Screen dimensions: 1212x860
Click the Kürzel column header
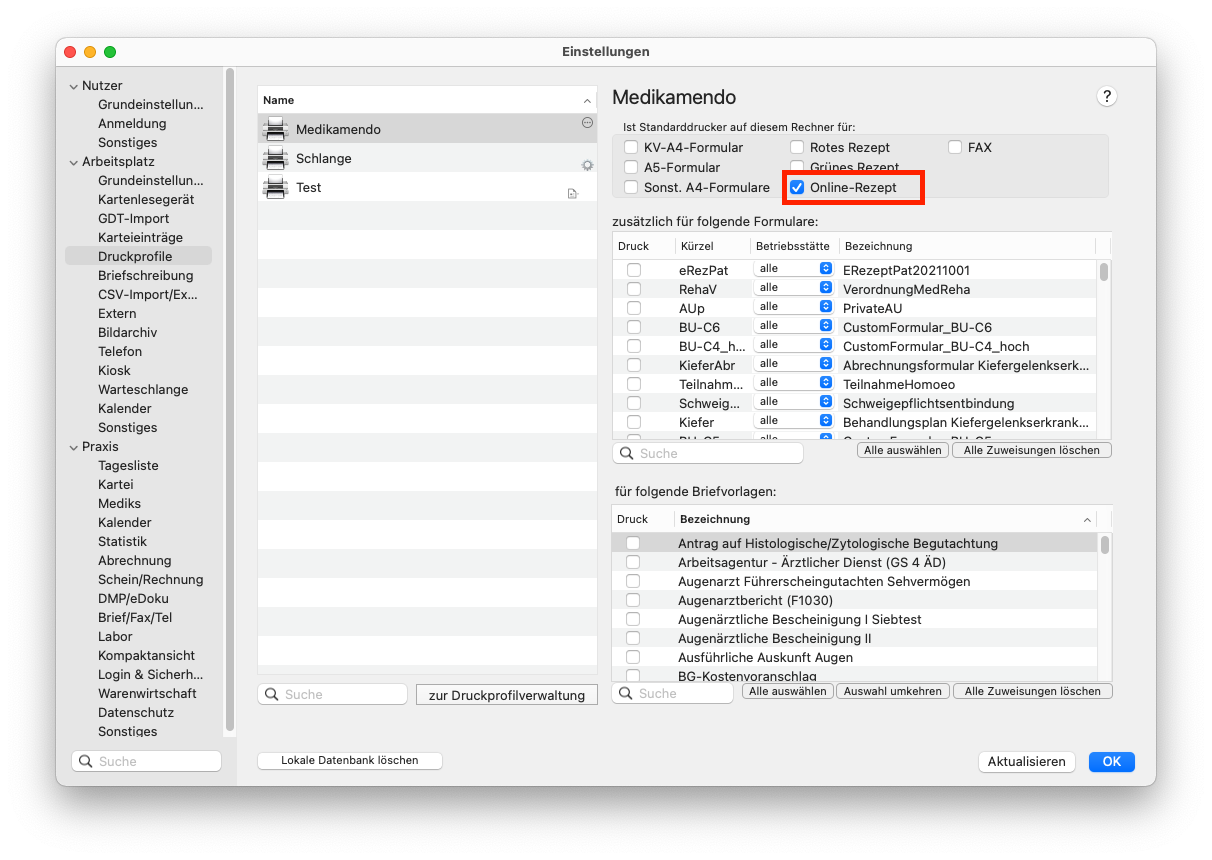click(x=712, y=246)
